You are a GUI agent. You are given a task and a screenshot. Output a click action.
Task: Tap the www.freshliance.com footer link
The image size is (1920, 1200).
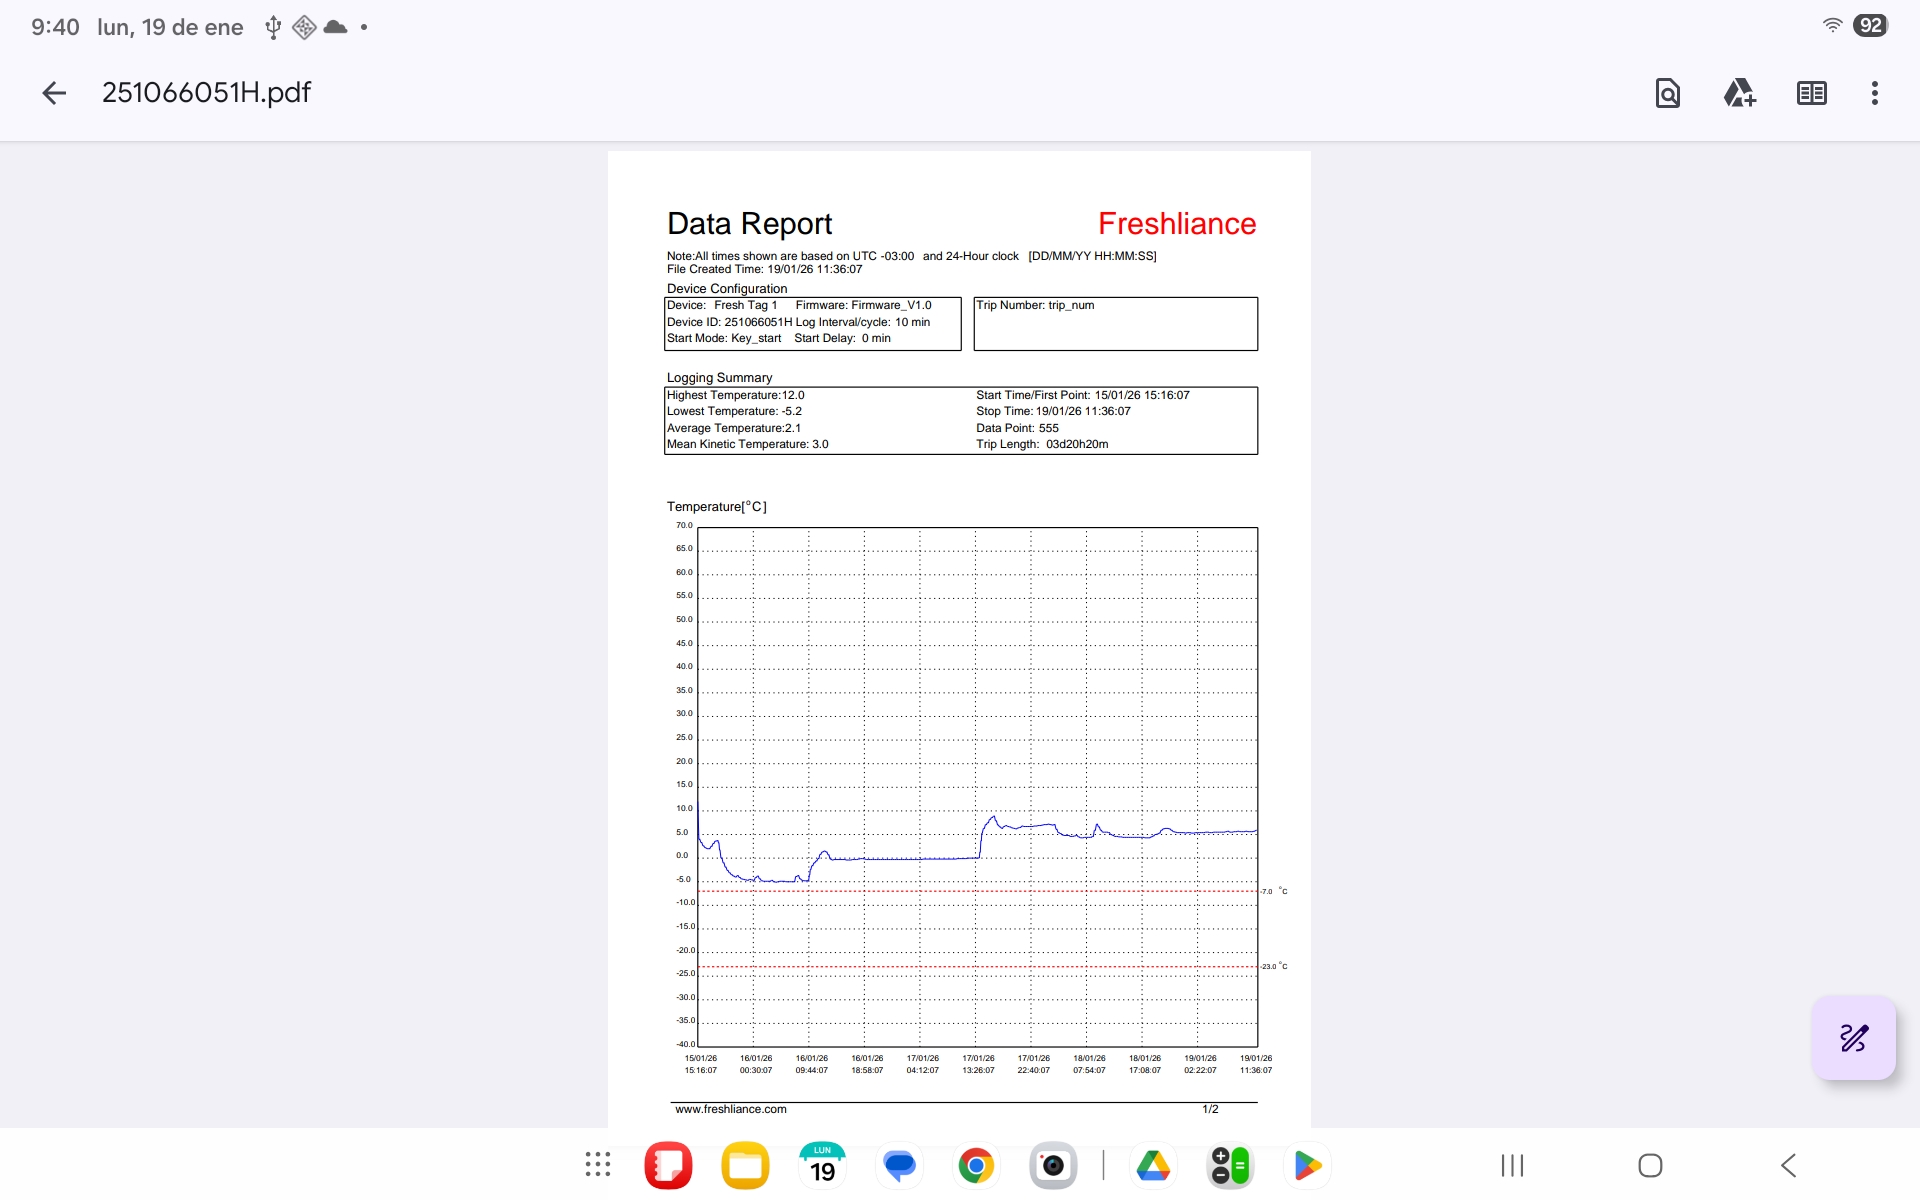tap(731, 1109)
